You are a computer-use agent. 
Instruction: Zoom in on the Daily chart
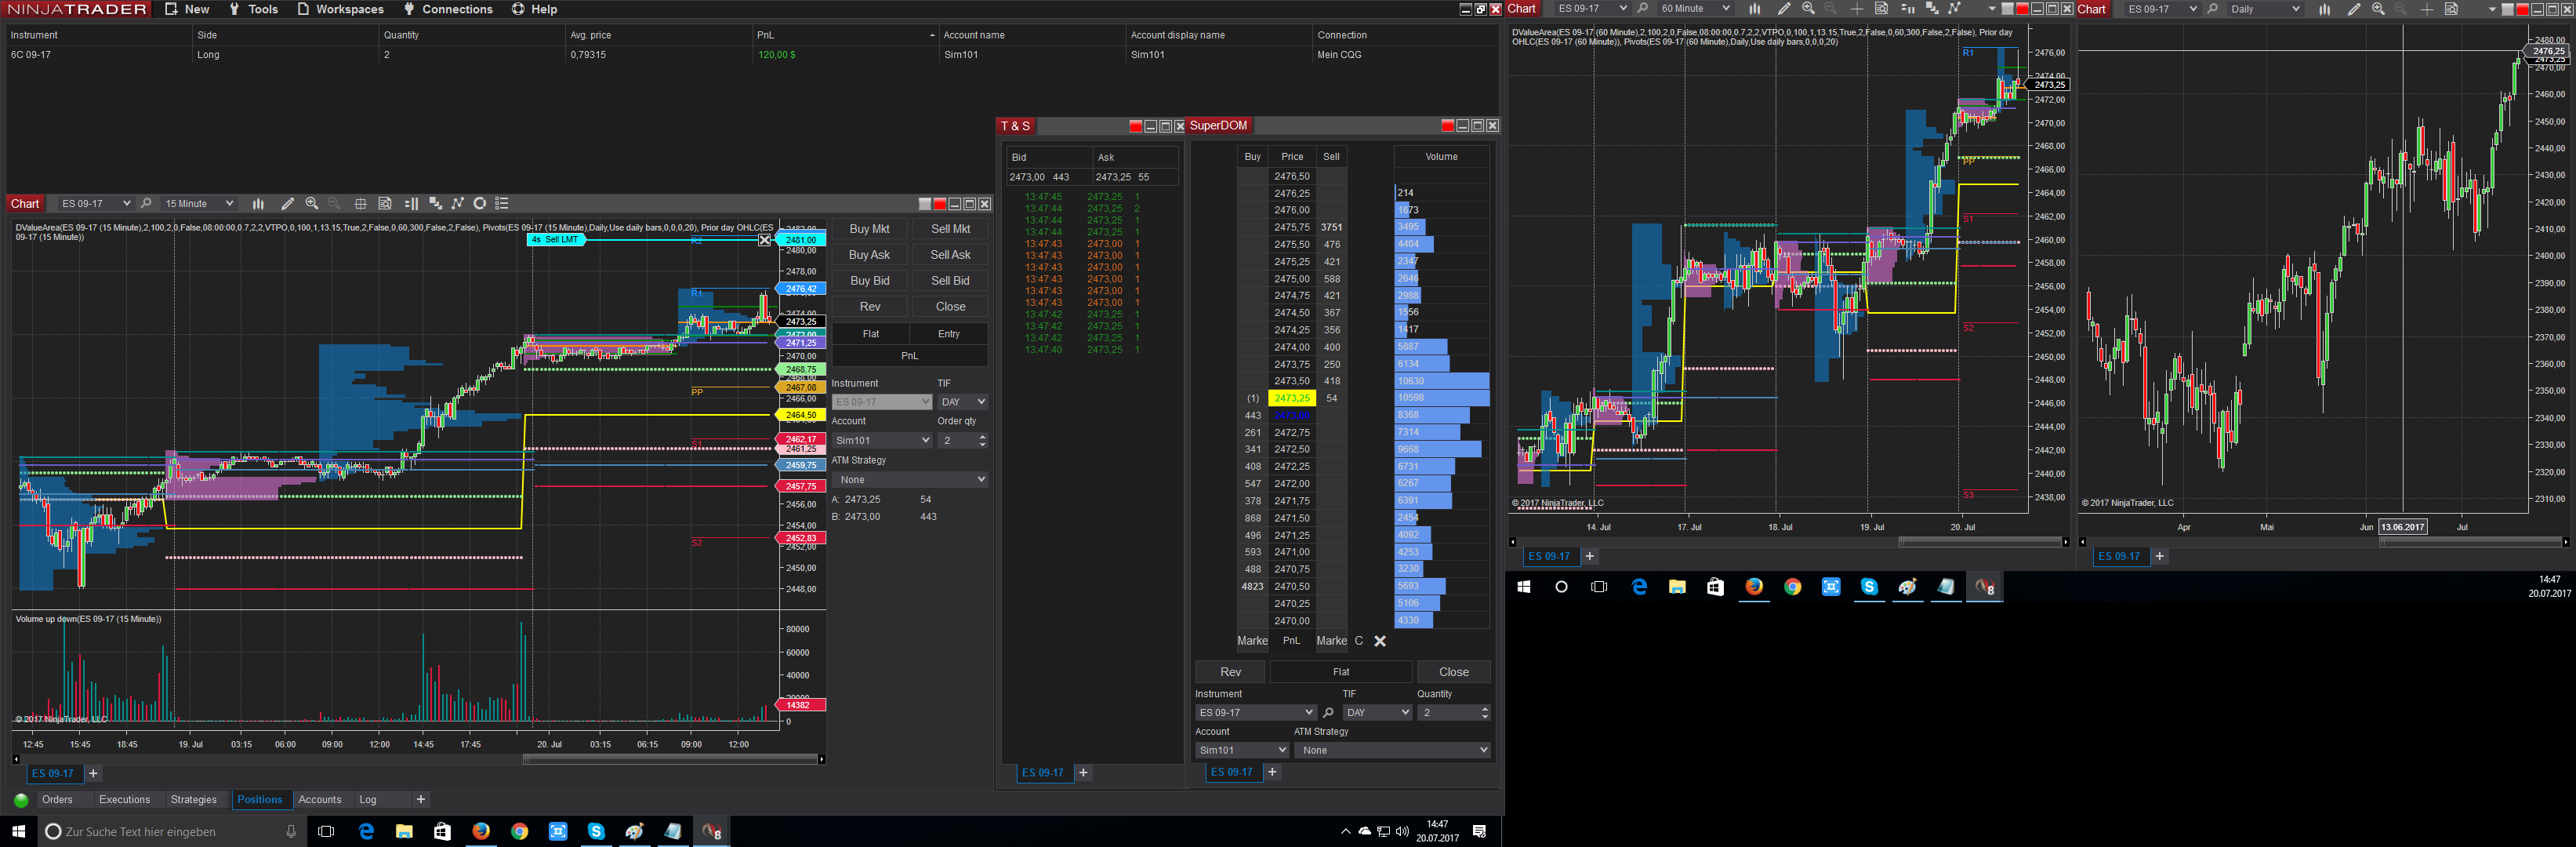pyautogui.click(x=2378, y=9)
